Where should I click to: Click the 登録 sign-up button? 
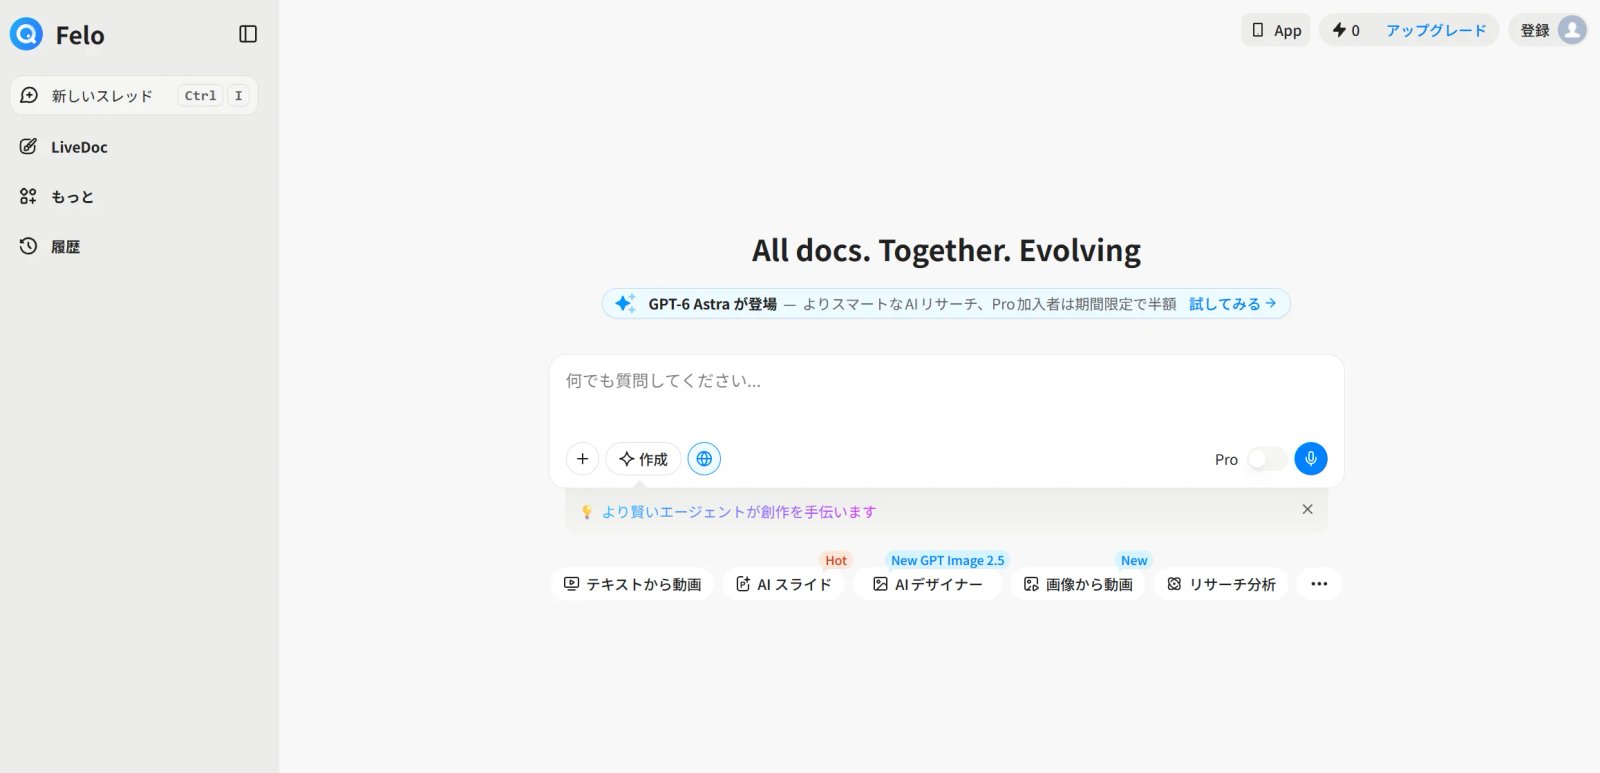pos(1535,30)
